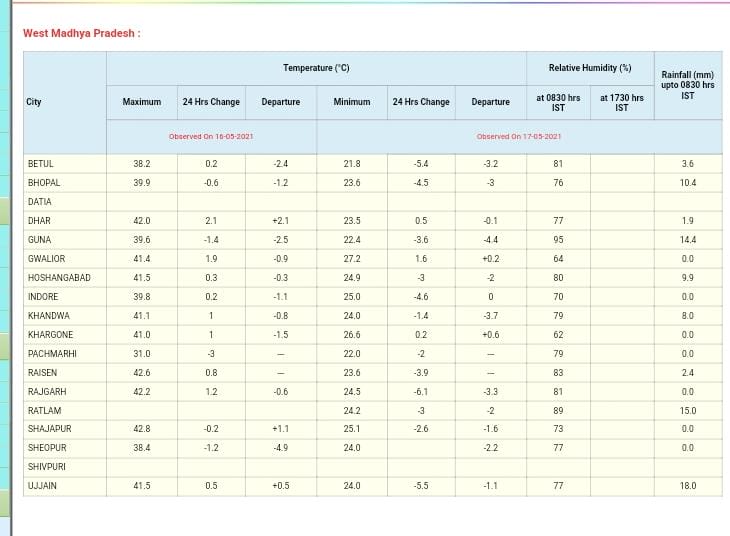
Task: Select the BHOPAL city name
Action: [x=44, y=183]
